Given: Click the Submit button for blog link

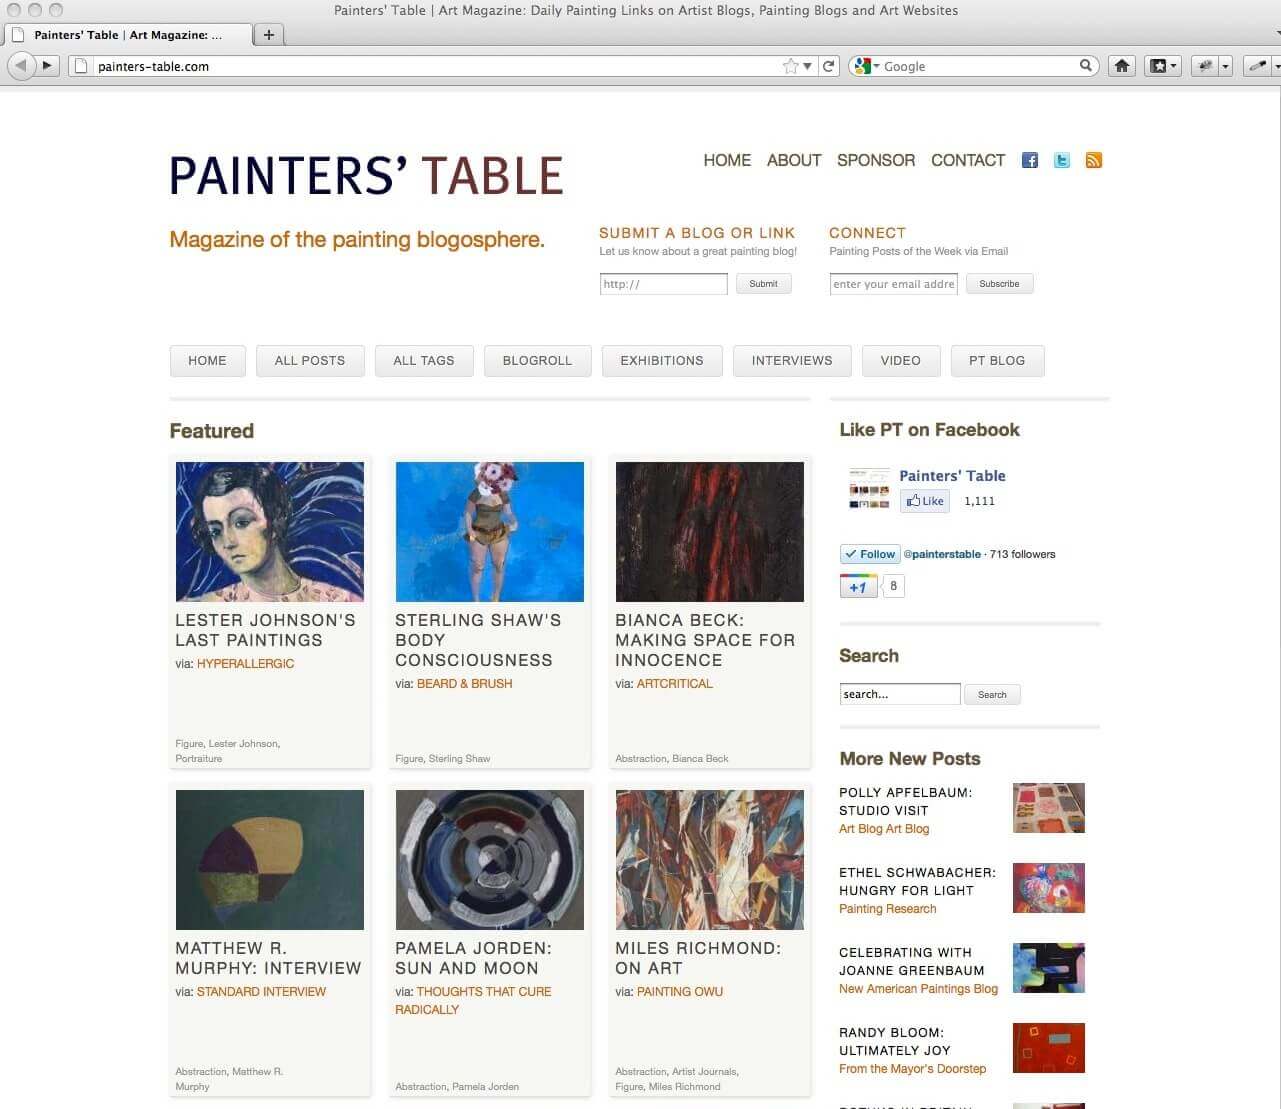Looking at the screenshot, I should (764, 284).
